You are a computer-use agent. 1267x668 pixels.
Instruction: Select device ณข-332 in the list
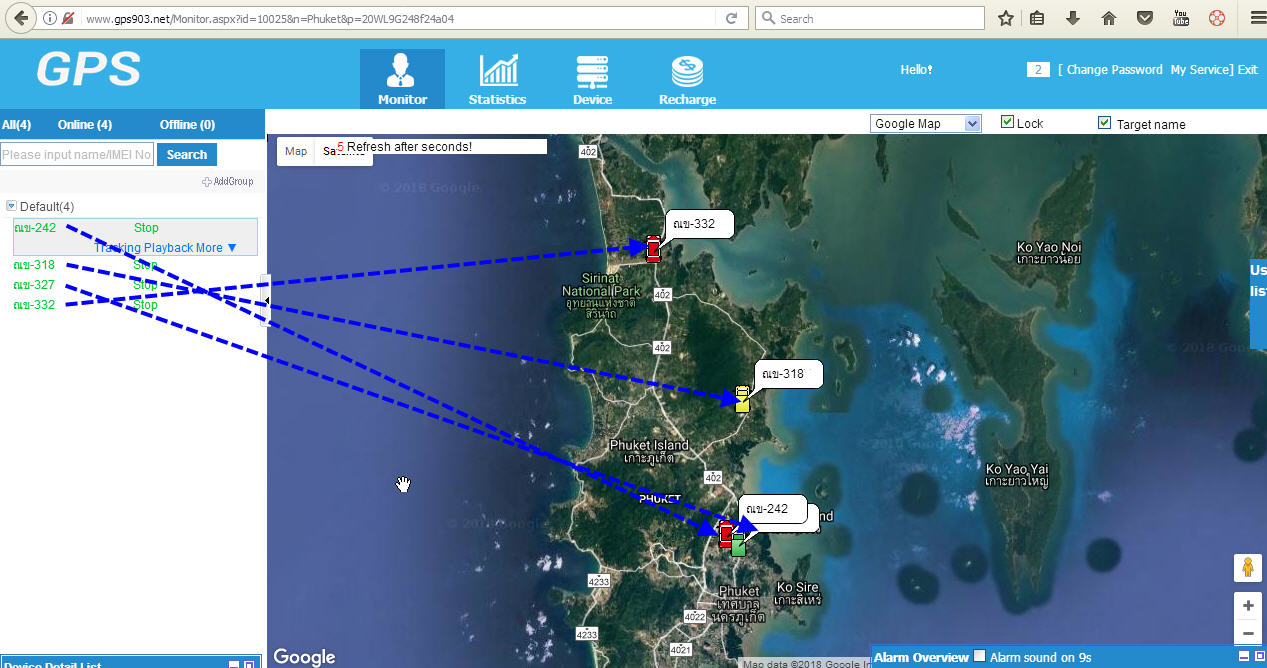(35, 305)
